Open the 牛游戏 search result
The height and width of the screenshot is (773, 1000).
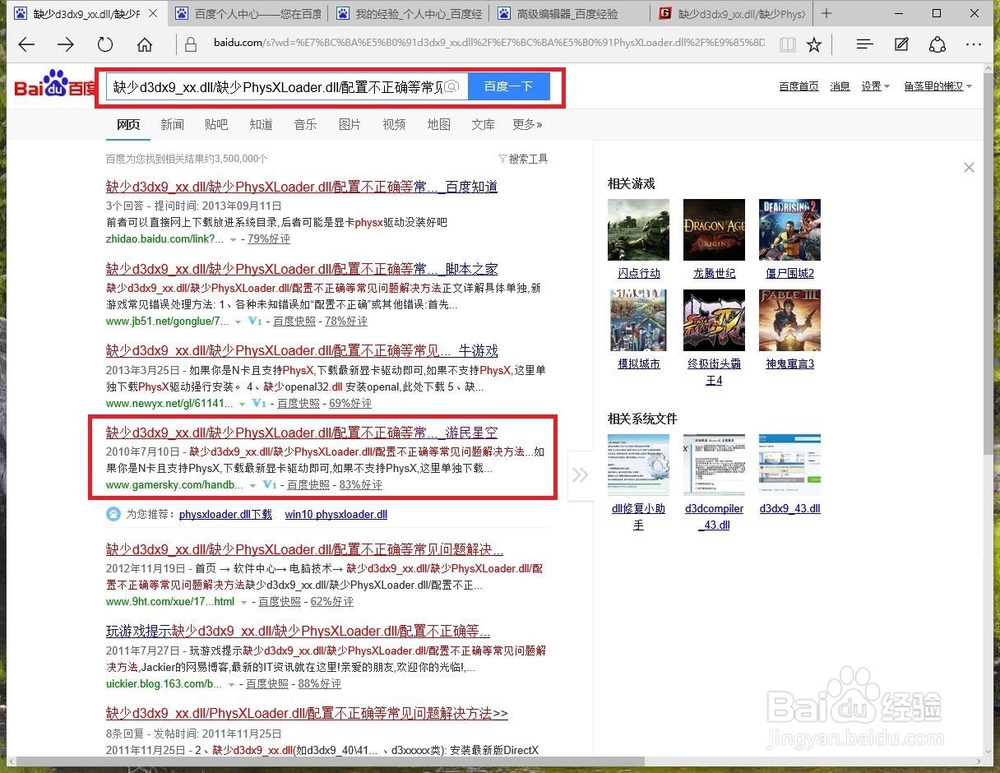[x=302, y=351]
